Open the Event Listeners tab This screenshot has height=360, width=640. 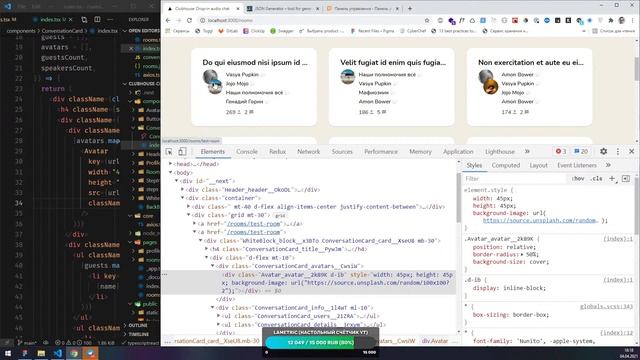[577, 165]
